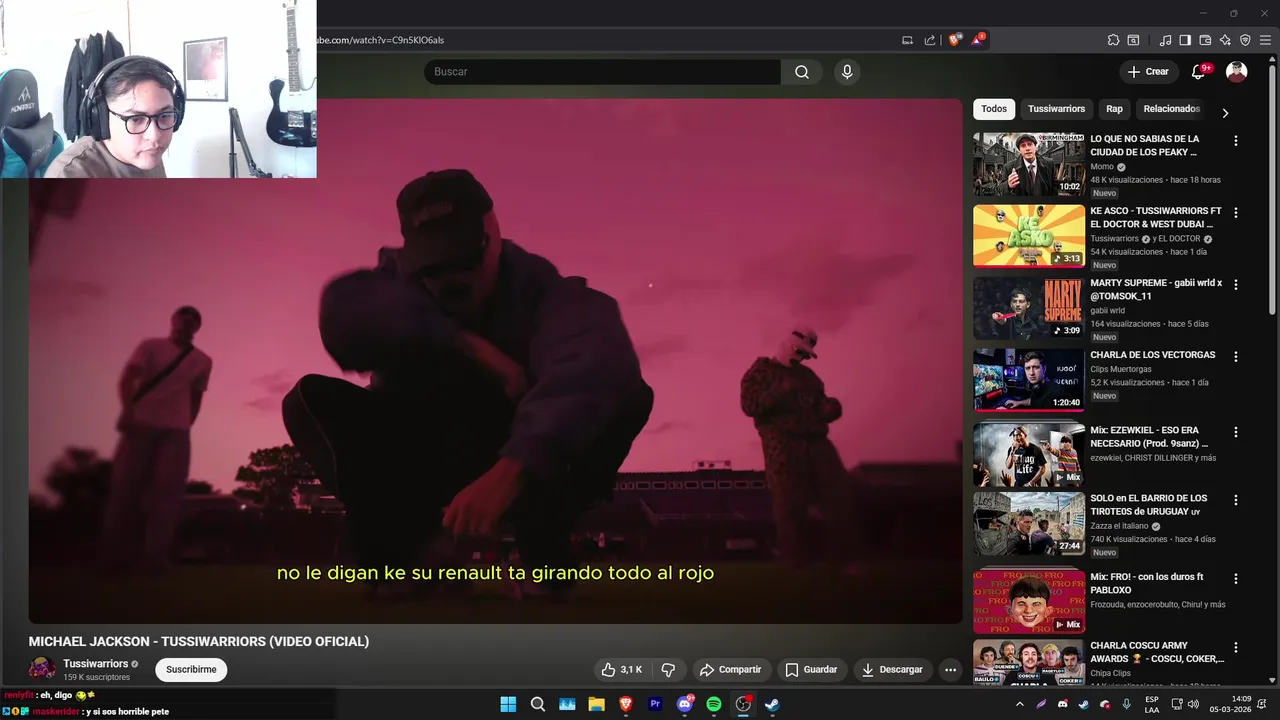Start voice search with microphone icon
This screenshot has height=720, width=1280.
847,72
